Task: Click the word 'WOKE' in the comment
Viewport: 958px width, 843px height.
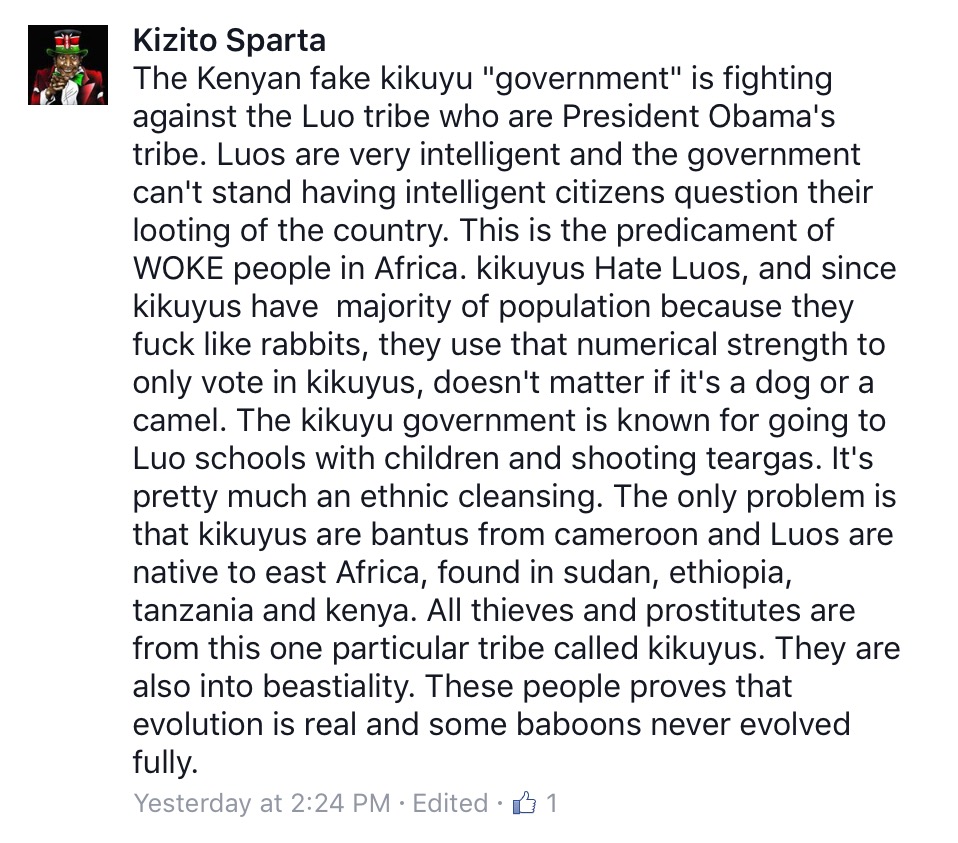Action: [178, 268]
